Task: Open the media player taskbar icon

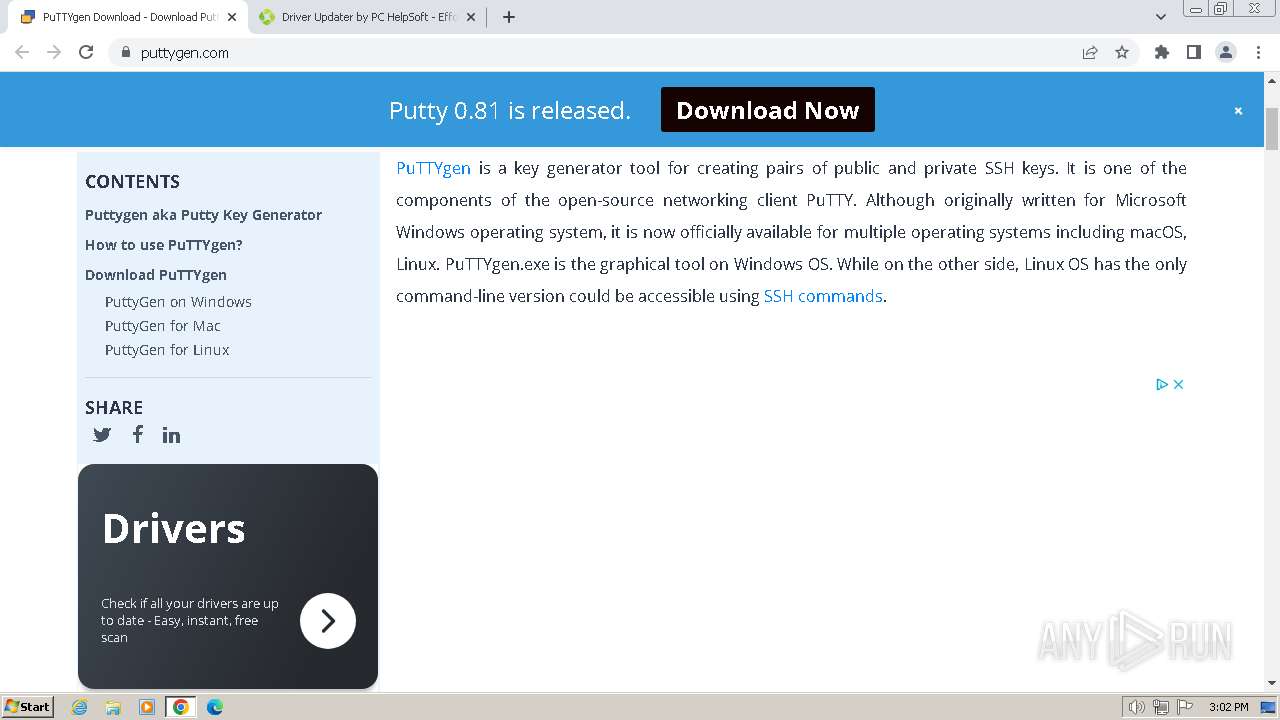Action: click(147, 707)
